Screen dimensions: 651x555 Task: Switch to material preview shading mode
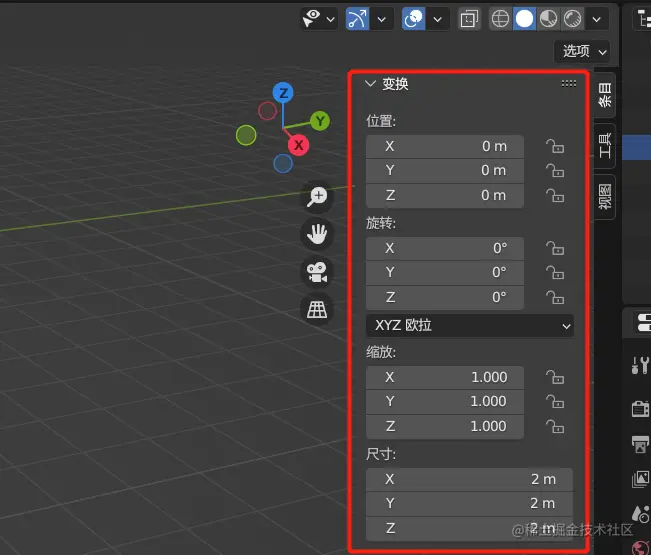tap(548, 19)
